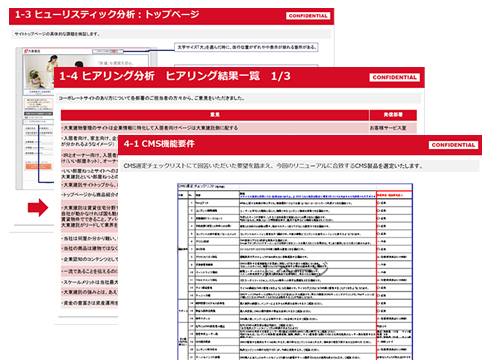Click CONFIDENTIAL badge on the 1-4 slide
The height and width of the screenshot is (360, 500).
pyautogui.click(x=394, y=77)
